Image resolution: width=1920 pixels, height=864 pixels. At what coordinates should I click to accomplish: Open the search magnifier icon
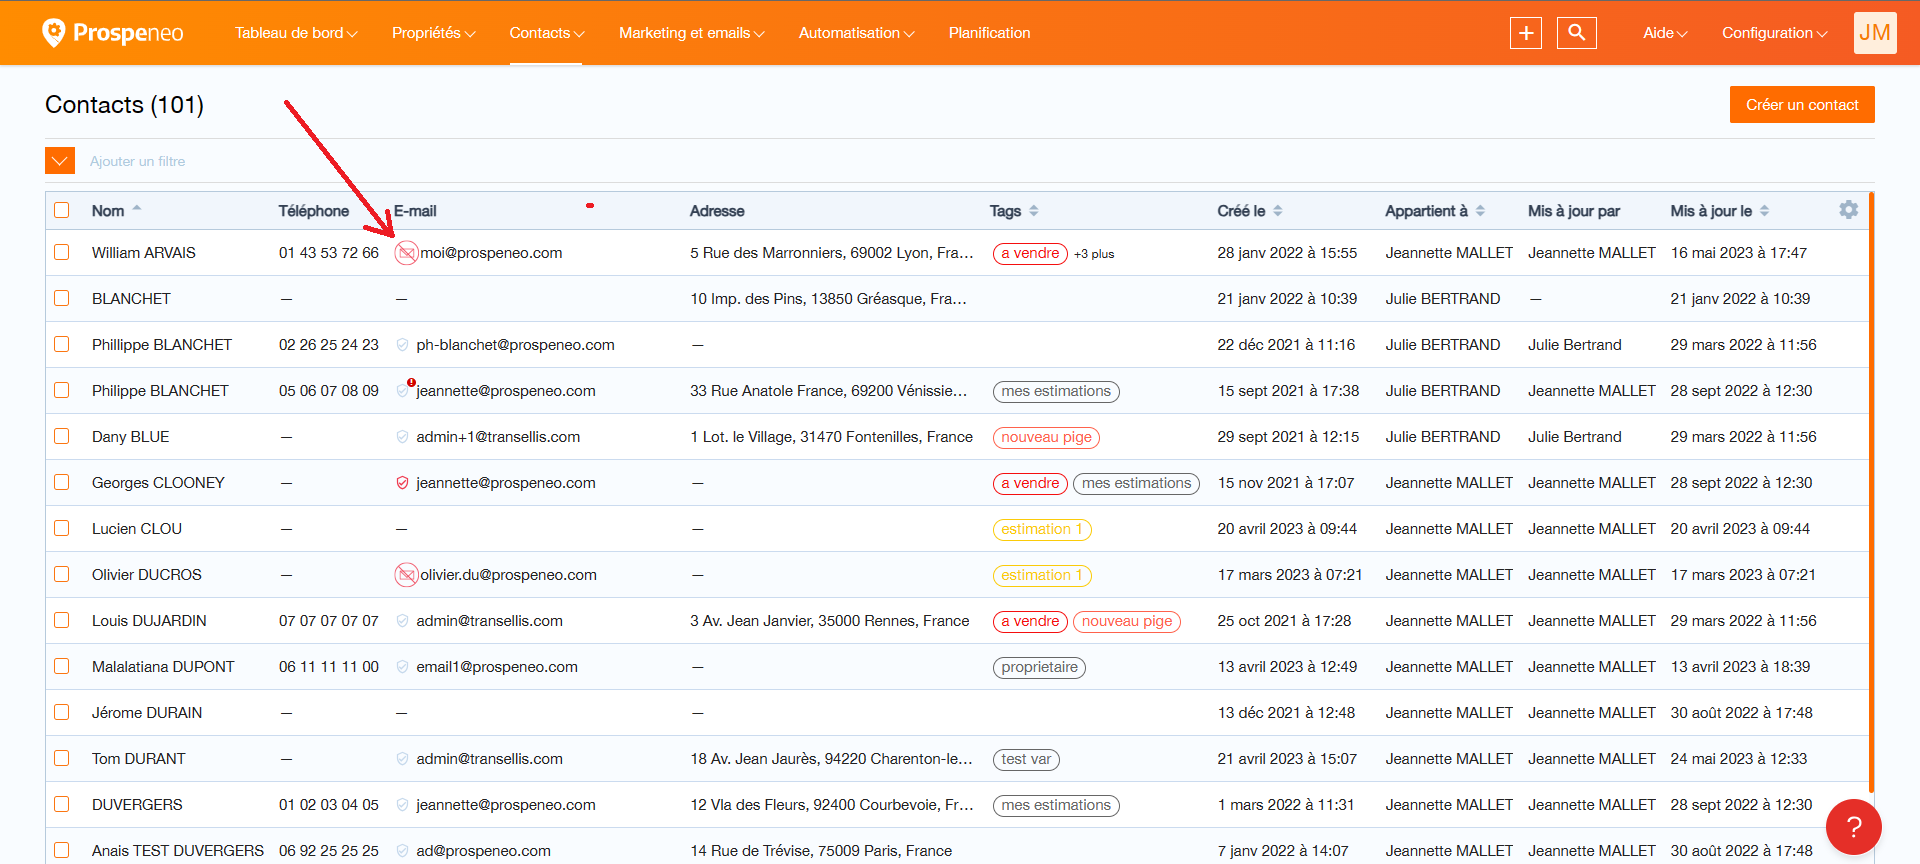1577,33
